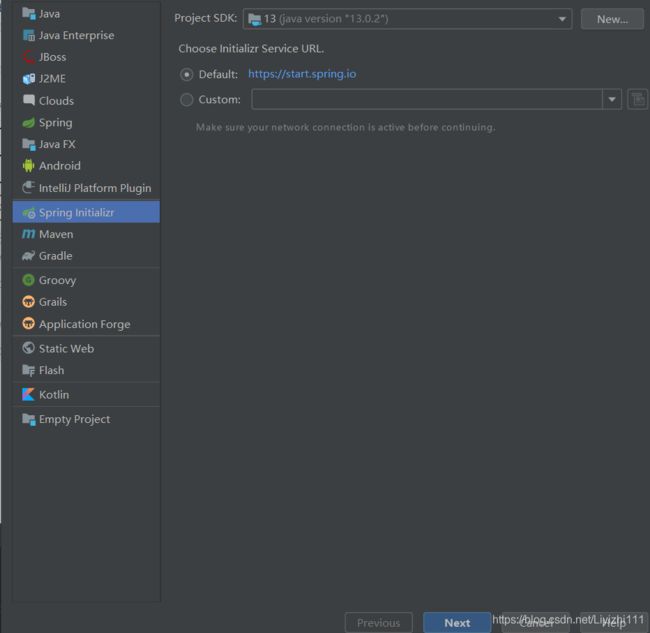The height and width of the screenshot is (633, 650).
Task: Click the Java folder icon
Action: click(29, 14)
